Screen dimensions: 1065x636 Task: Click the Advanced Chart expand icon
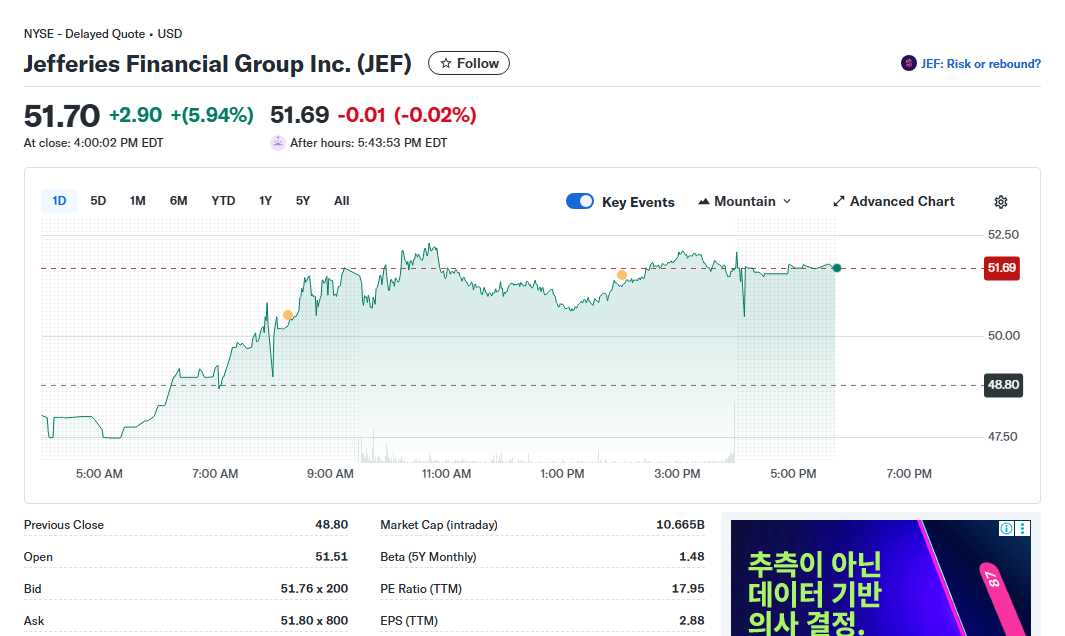pyautogui.click(x=839, y=201)
